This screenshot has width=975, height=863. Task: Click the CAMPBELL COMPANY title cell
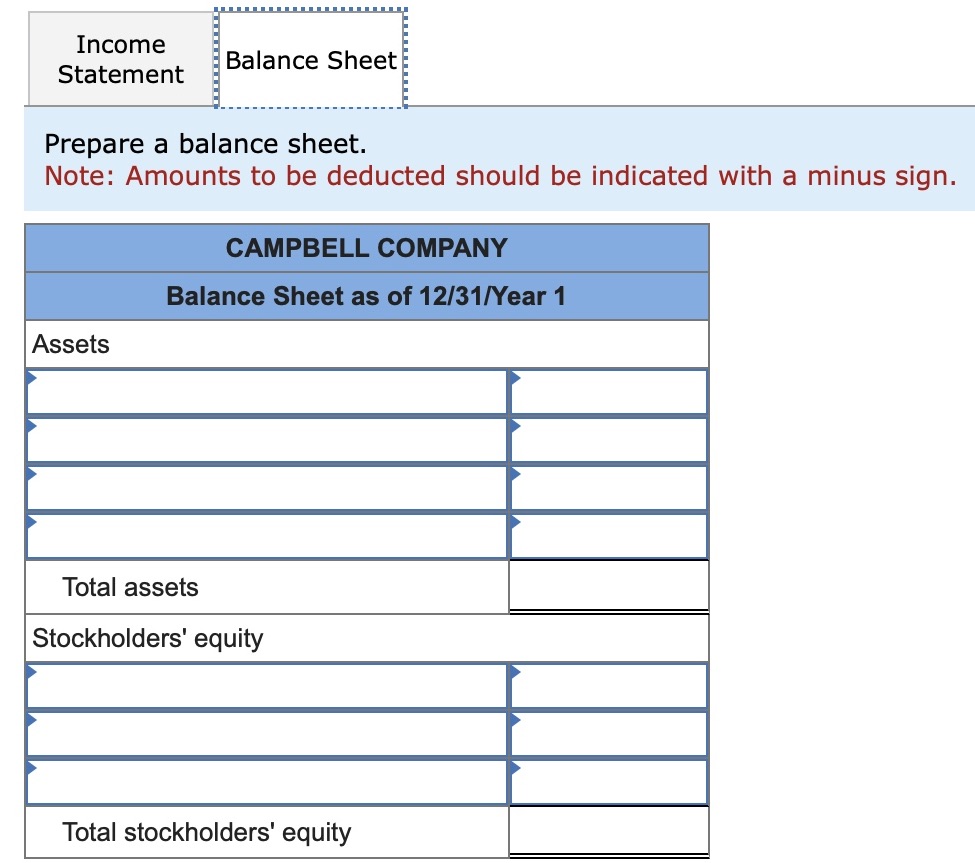coord(366,248)
